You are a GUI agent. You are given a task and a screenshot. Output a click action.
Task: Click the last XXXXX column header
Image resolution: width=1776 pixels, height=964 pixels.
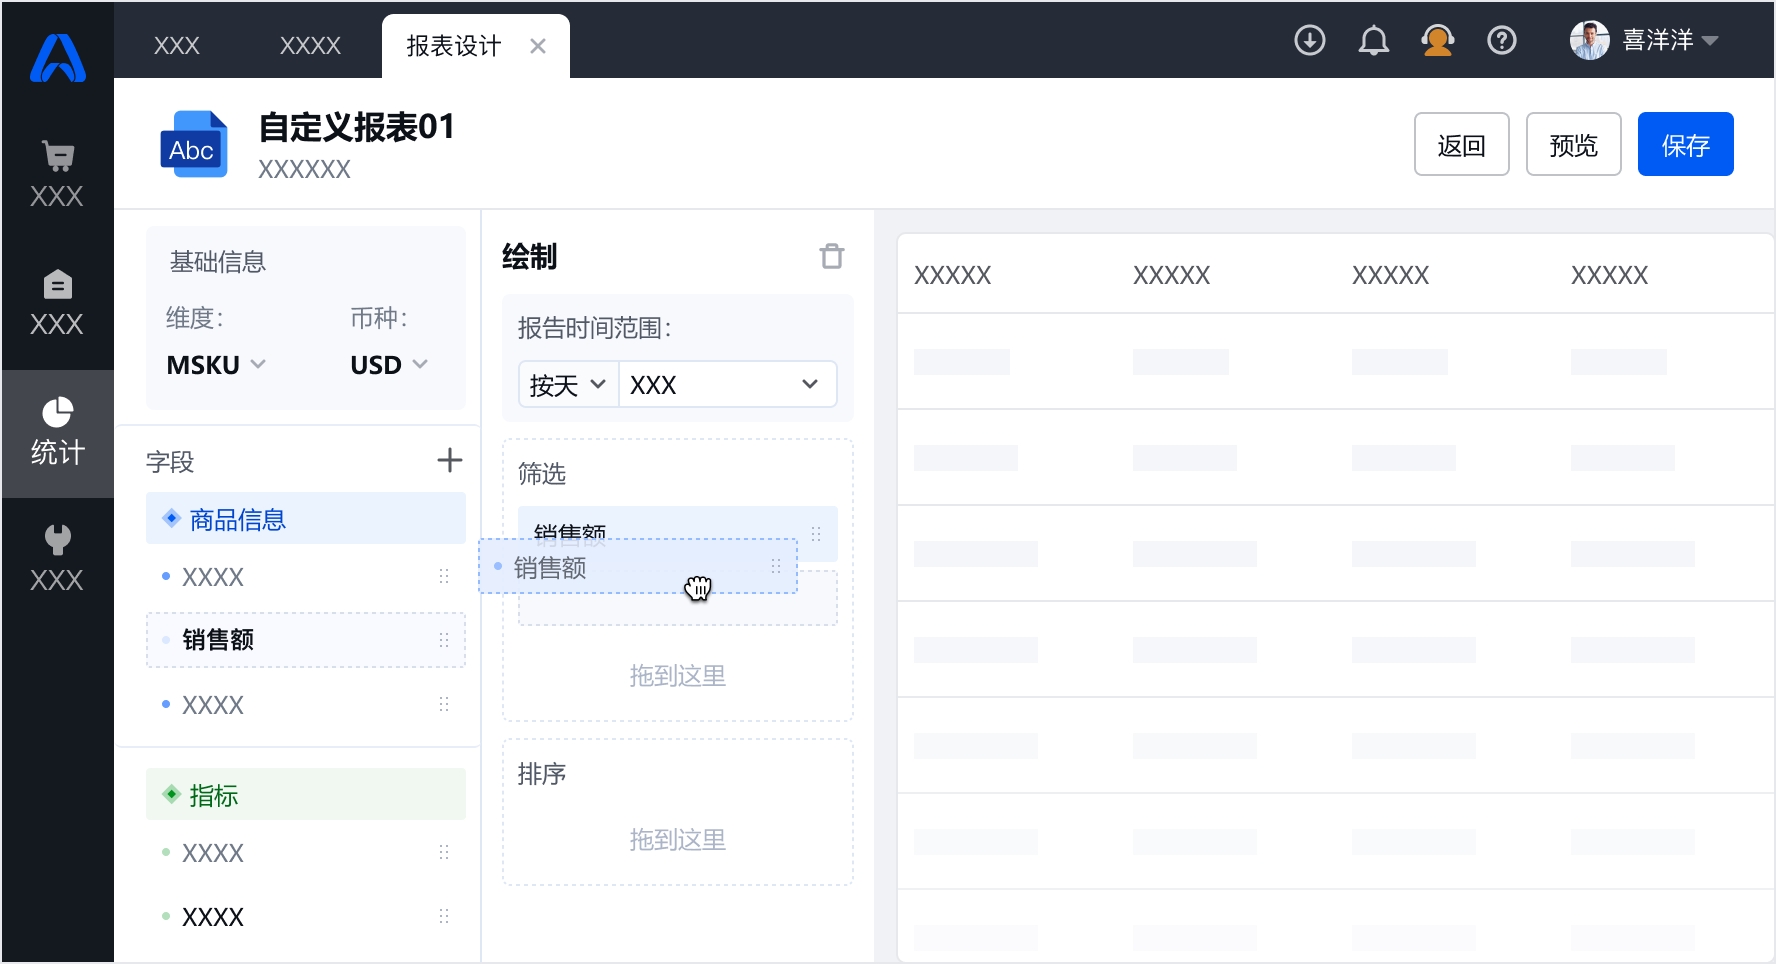pos(1610,275)
